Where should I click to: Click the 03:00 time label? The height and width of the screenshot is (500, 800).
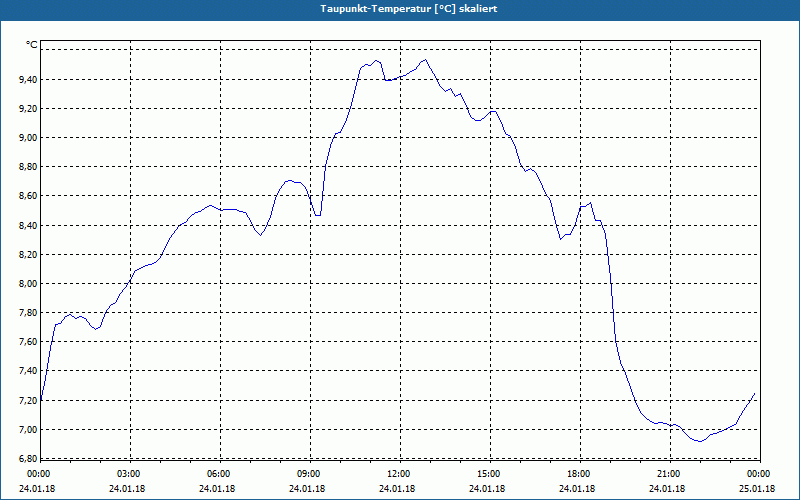click(x=129, y=474)
